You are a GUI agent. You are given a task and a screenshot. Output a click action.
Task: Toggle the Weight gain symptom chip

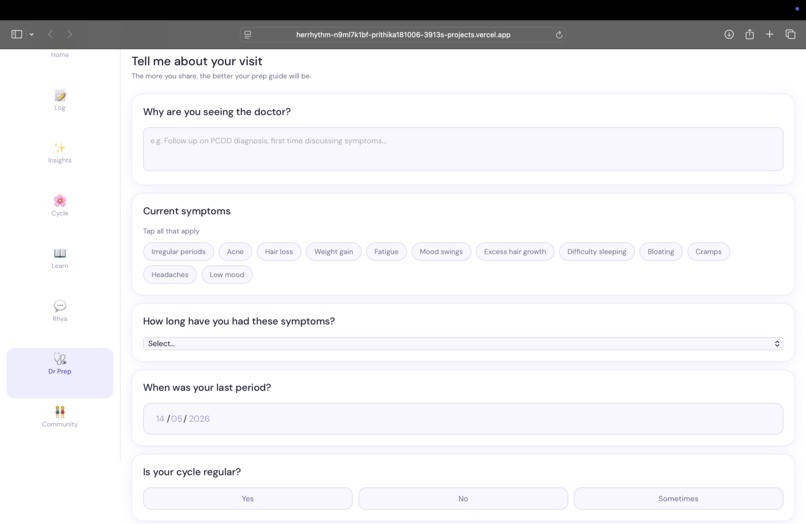(x=334, y=251)
